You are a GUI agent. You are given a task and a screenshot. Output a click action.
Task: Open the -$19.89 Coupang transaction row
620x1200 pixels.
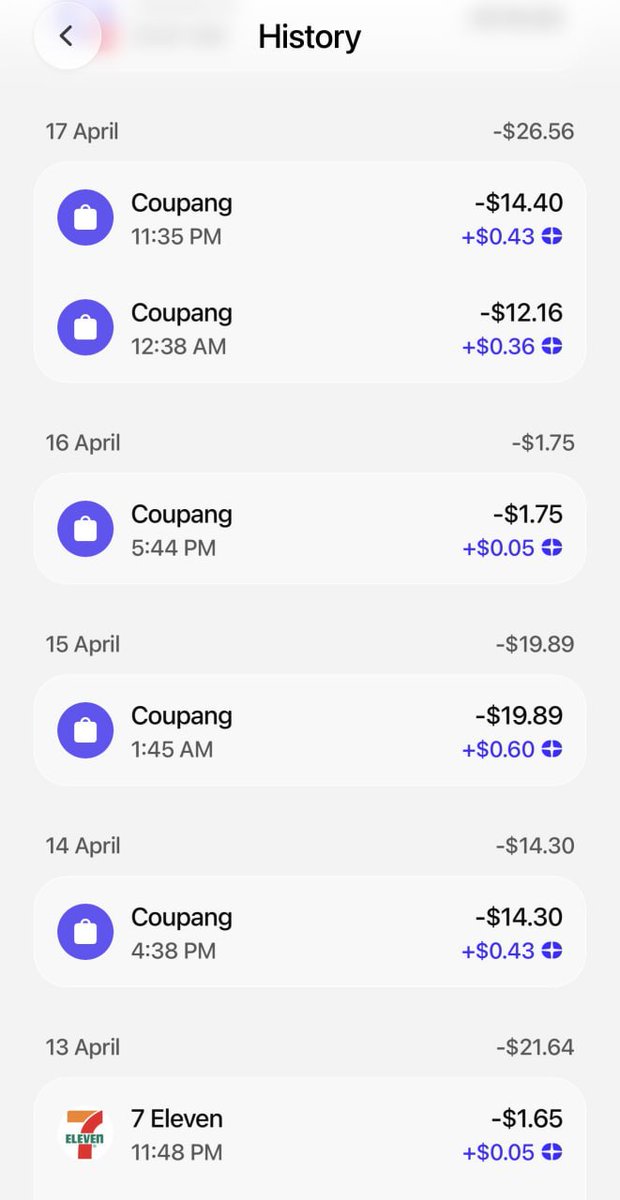(x=310, y=730)
